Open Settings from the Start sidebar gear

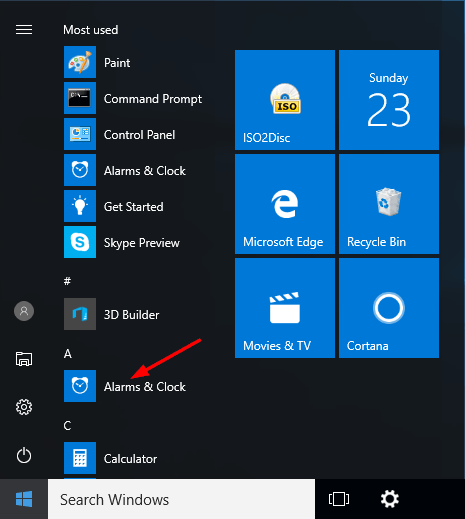tap(24, 407)
